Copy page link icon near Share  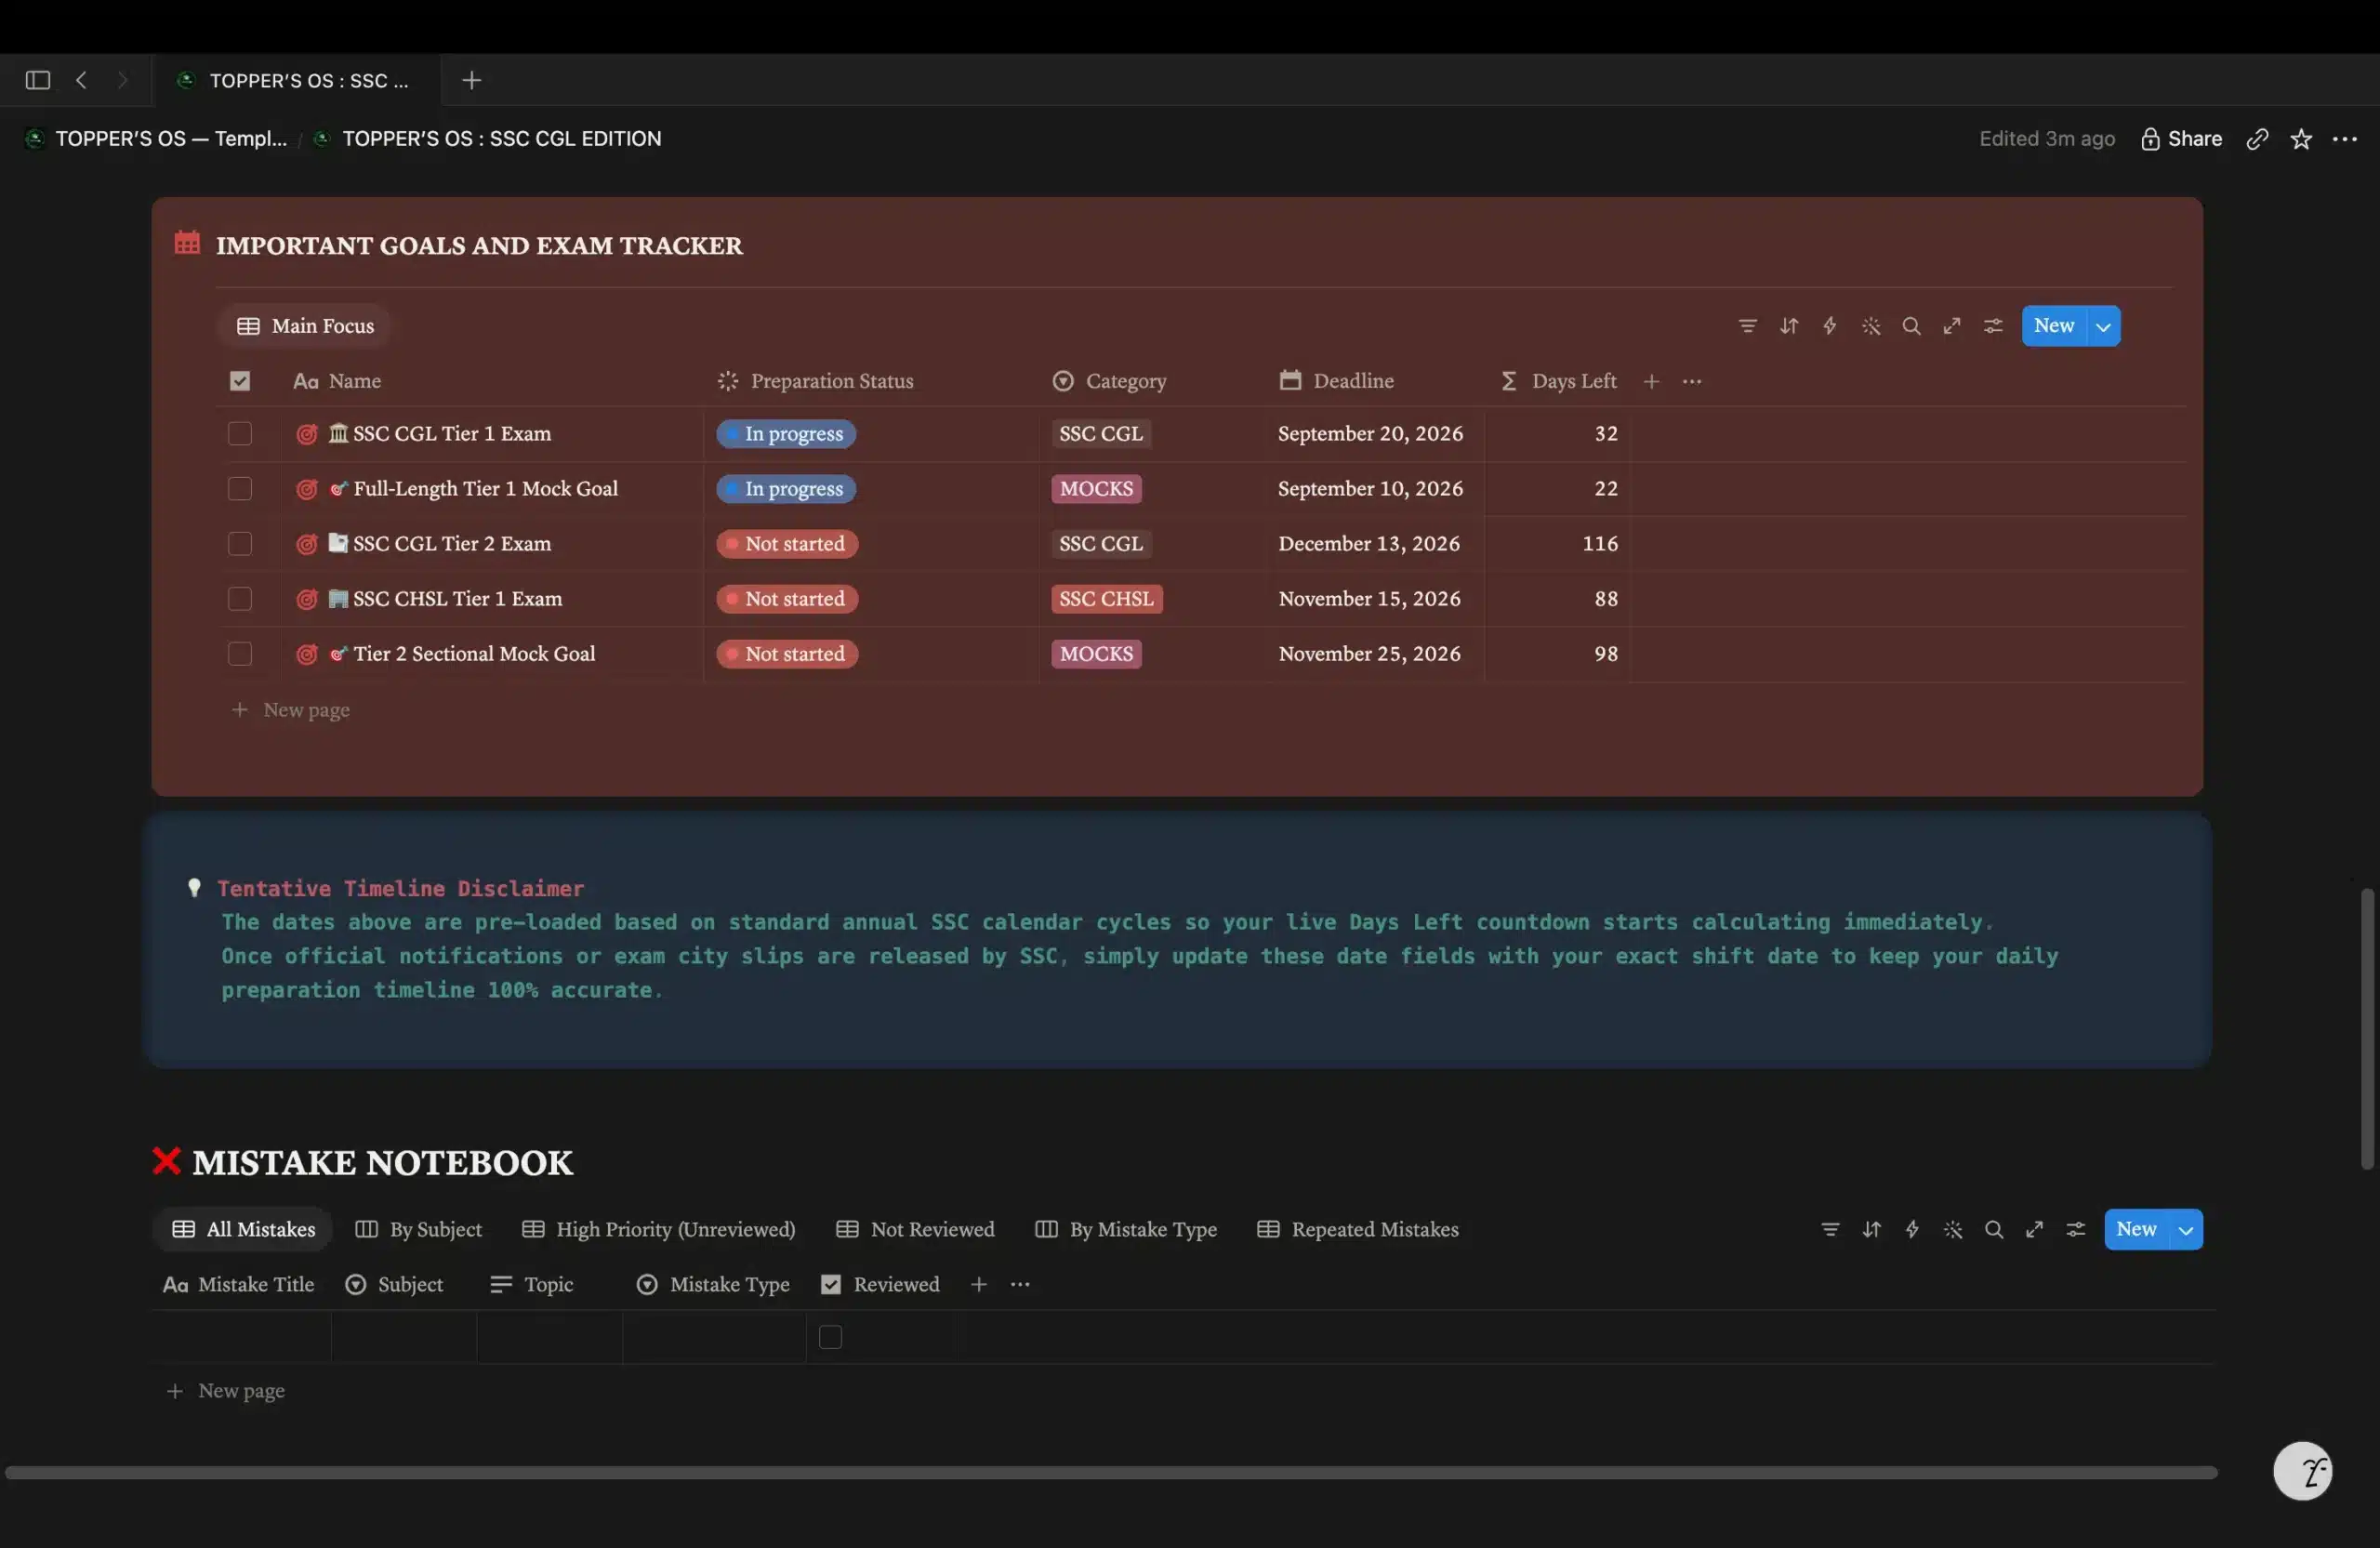(x=2257, y=139)
